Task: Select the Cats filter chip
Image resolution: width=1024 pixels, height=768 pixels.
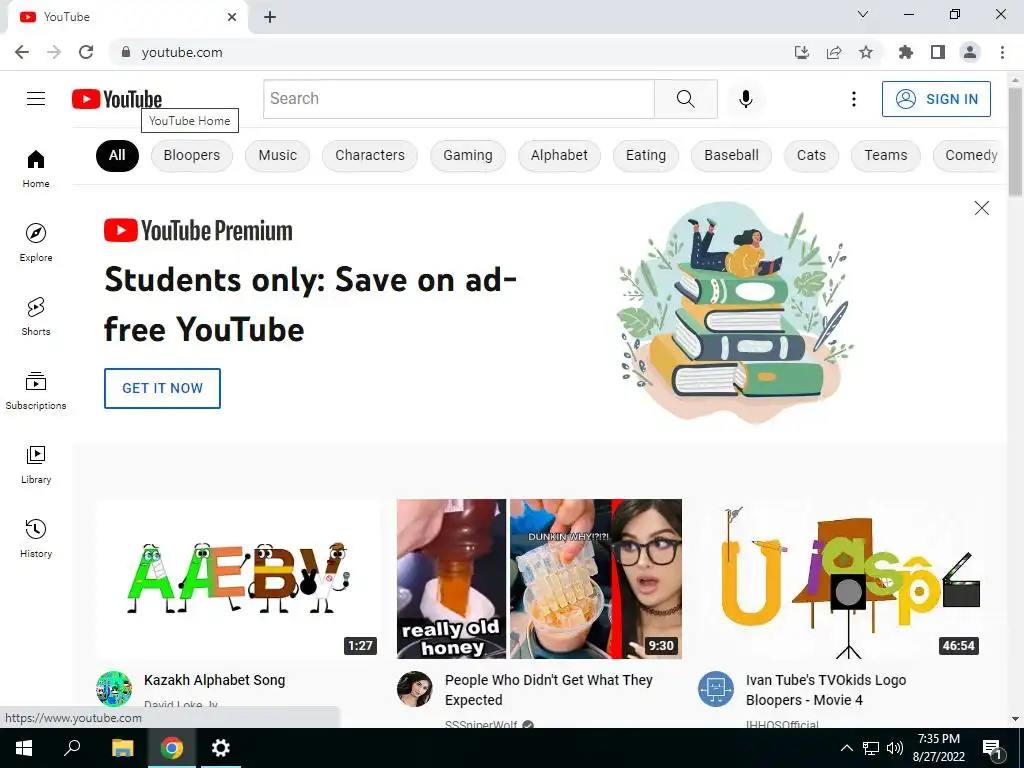Action: [811, 155]
